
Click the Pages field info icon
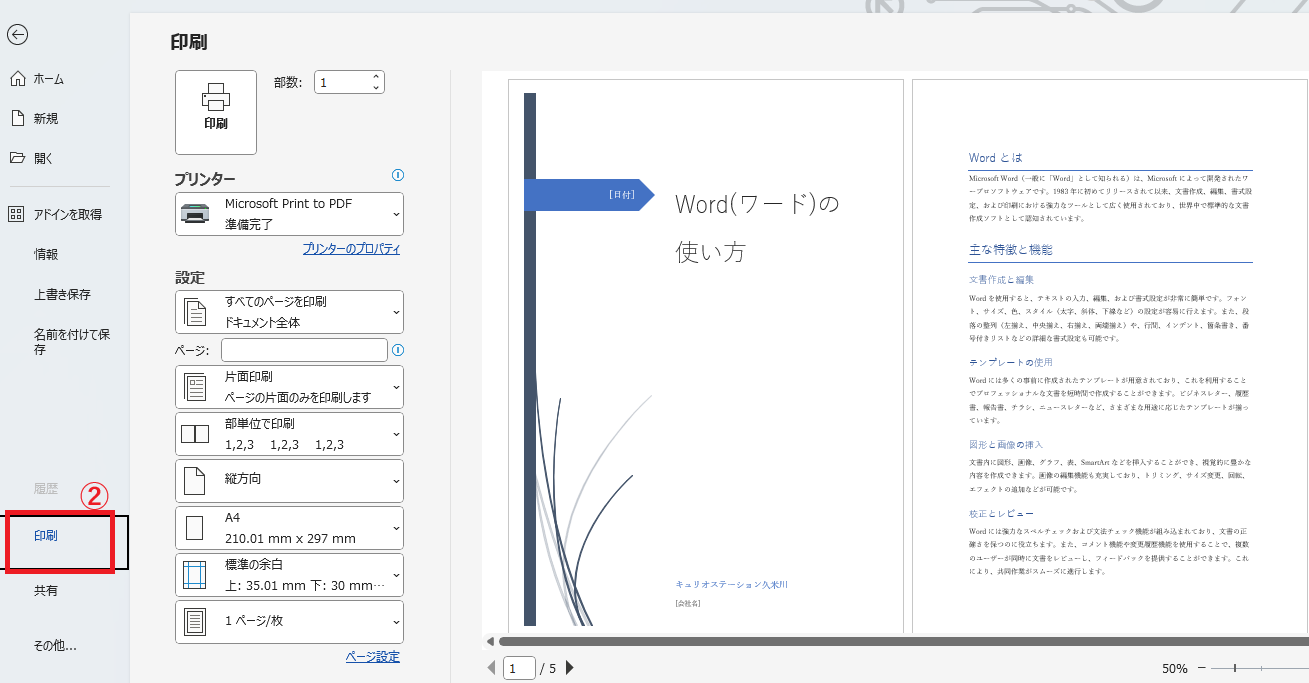click(398, 350)
